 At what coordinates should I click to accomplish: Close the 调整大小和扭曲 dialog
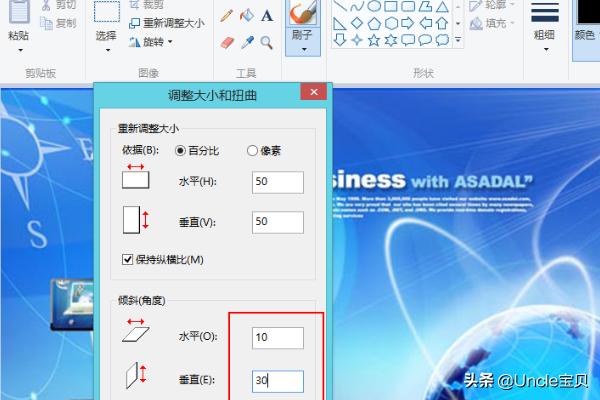(x=314, y=92)
